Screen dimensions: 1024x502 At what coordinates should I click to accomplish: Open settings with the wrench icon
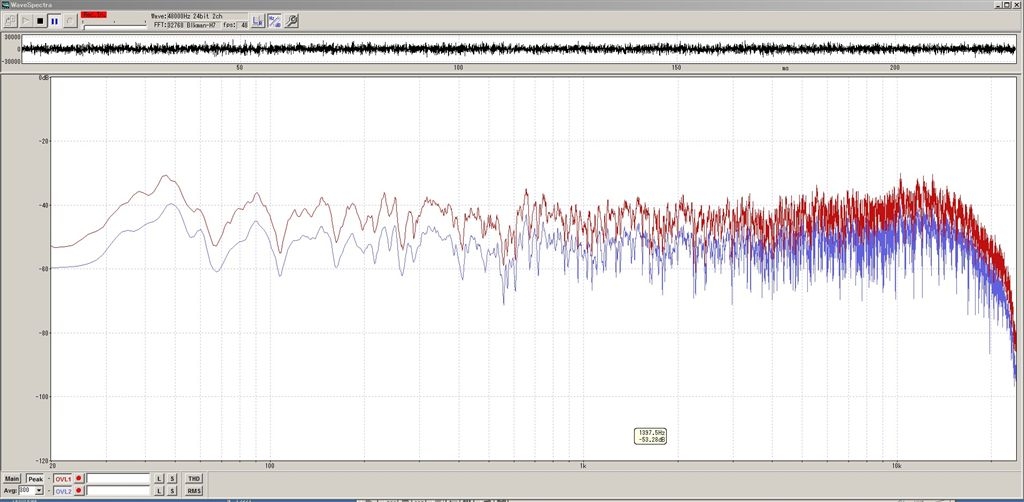(x=291, y=21)
